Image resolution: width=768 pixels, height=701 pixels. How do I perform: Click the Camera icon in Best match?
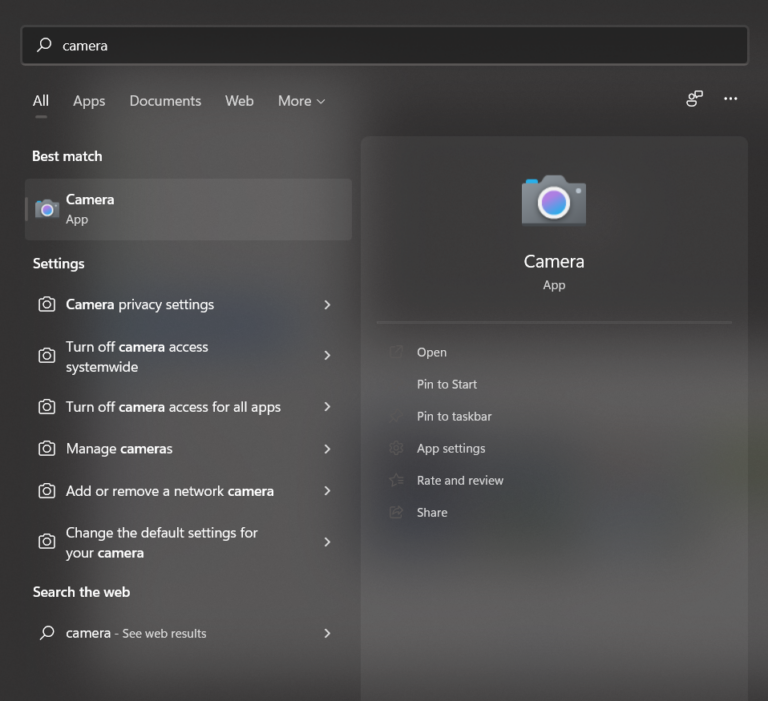point(47,209)
